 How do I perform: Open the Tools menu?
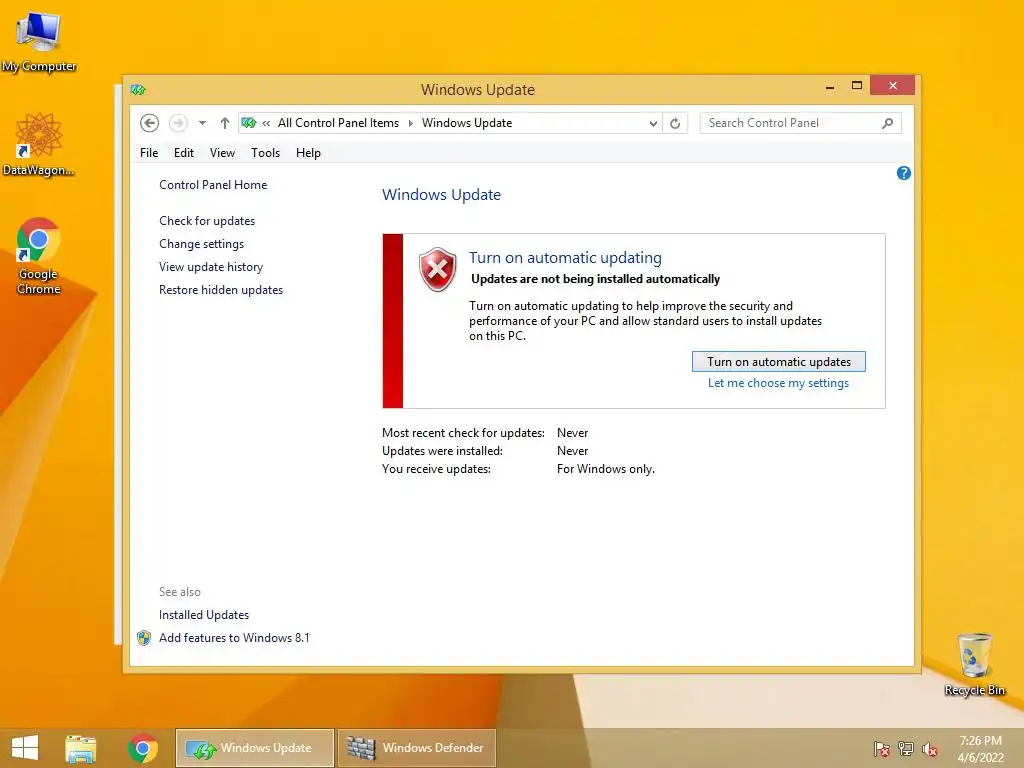click(266, 153)
